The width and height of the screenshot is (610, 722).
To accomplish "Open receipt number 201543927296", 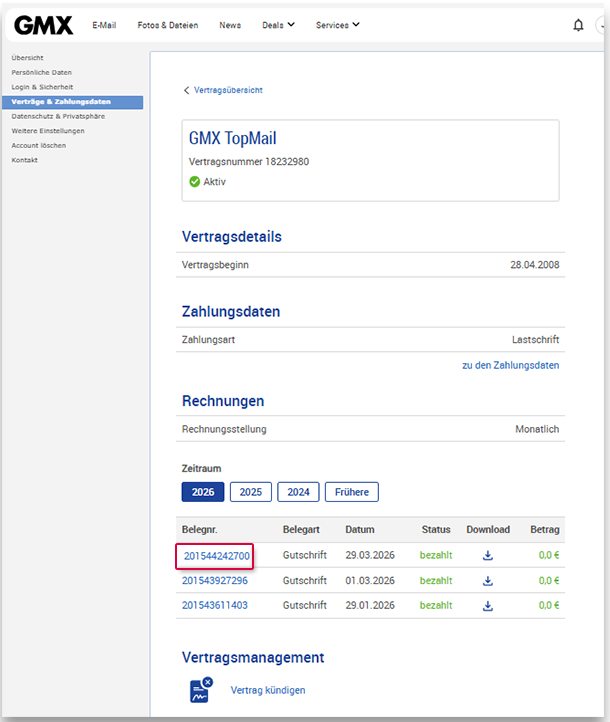I will (215, 581).
